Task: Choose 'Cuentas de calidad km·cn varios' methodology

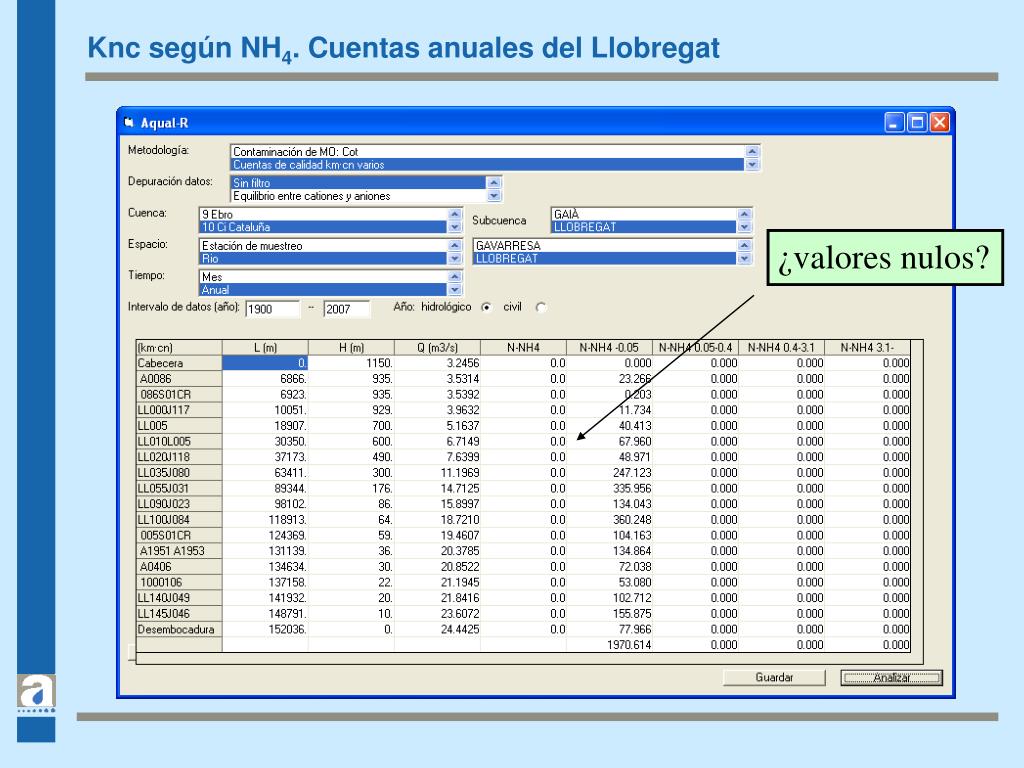Action: [488, 165]
